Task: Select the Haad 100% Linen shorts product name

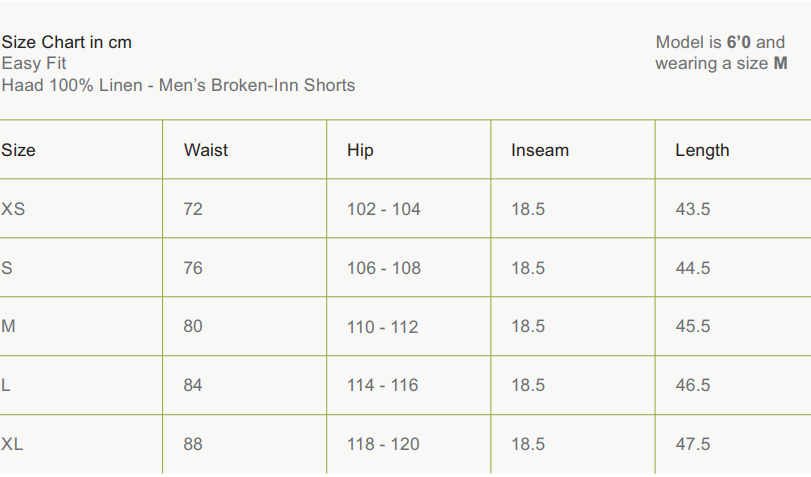Action: click(178, 85)
